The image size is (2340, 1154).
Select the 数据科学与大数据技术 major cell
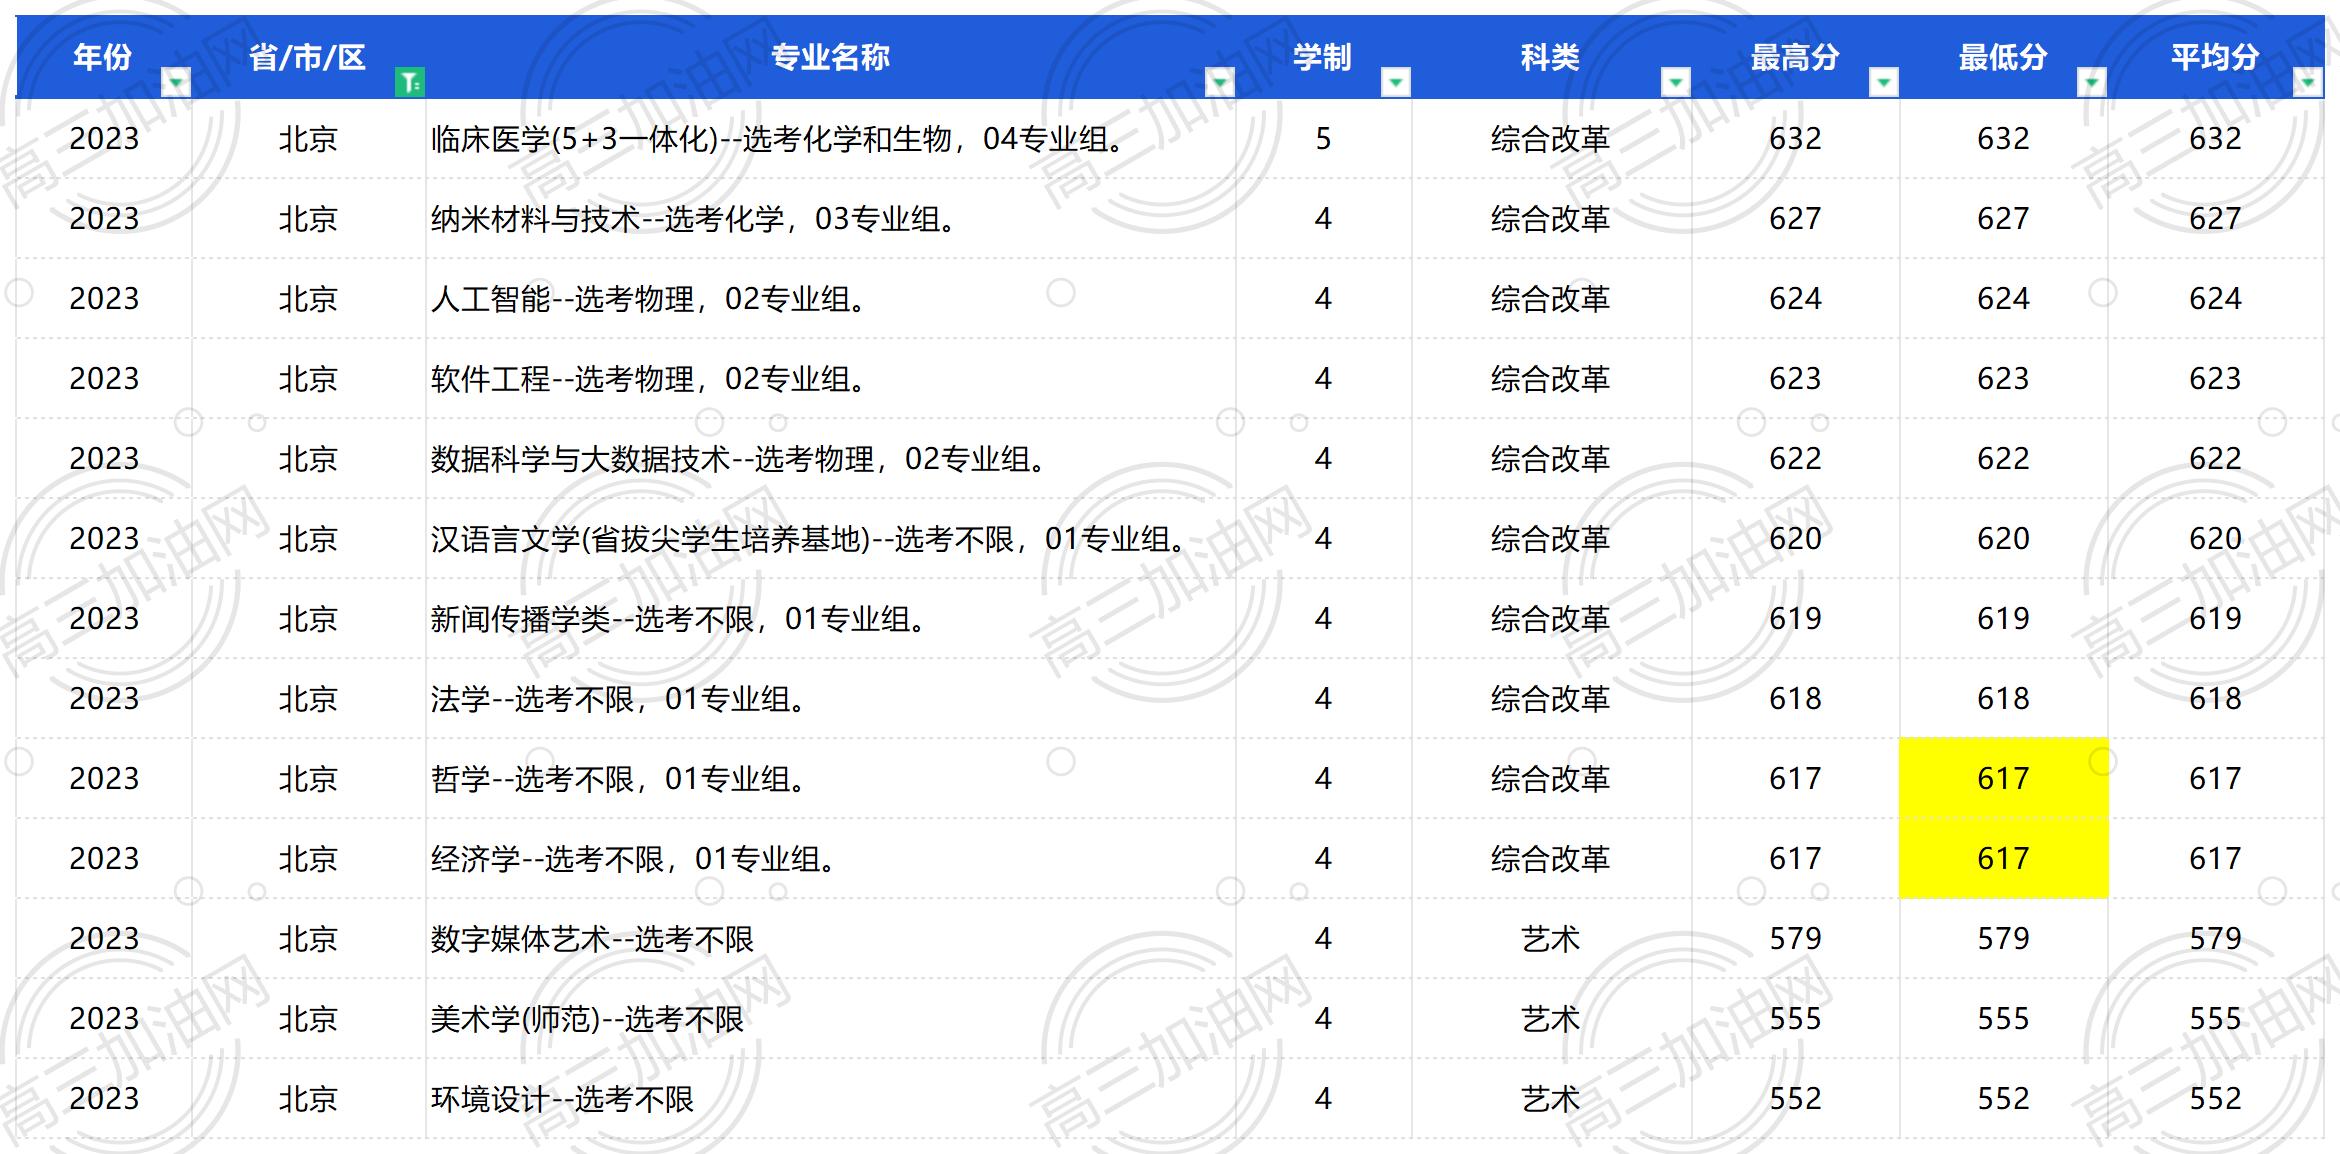pyautogui.click(x=831, y=459)
